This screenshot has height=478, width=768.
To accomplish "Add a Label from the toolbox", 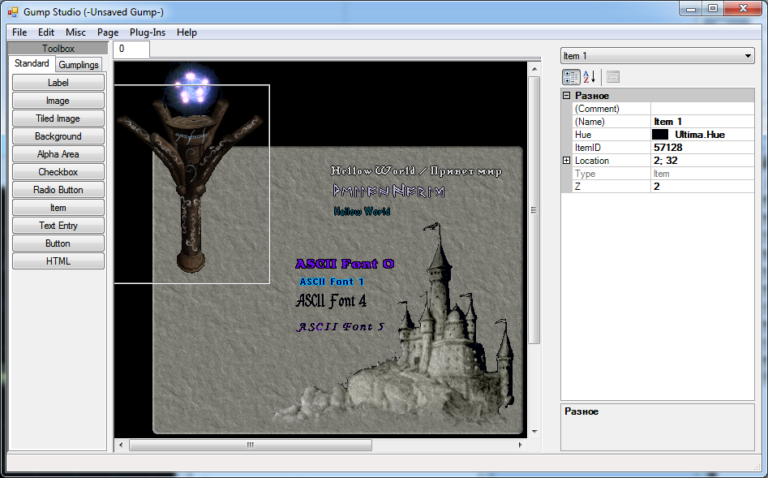I will point(57,83).
